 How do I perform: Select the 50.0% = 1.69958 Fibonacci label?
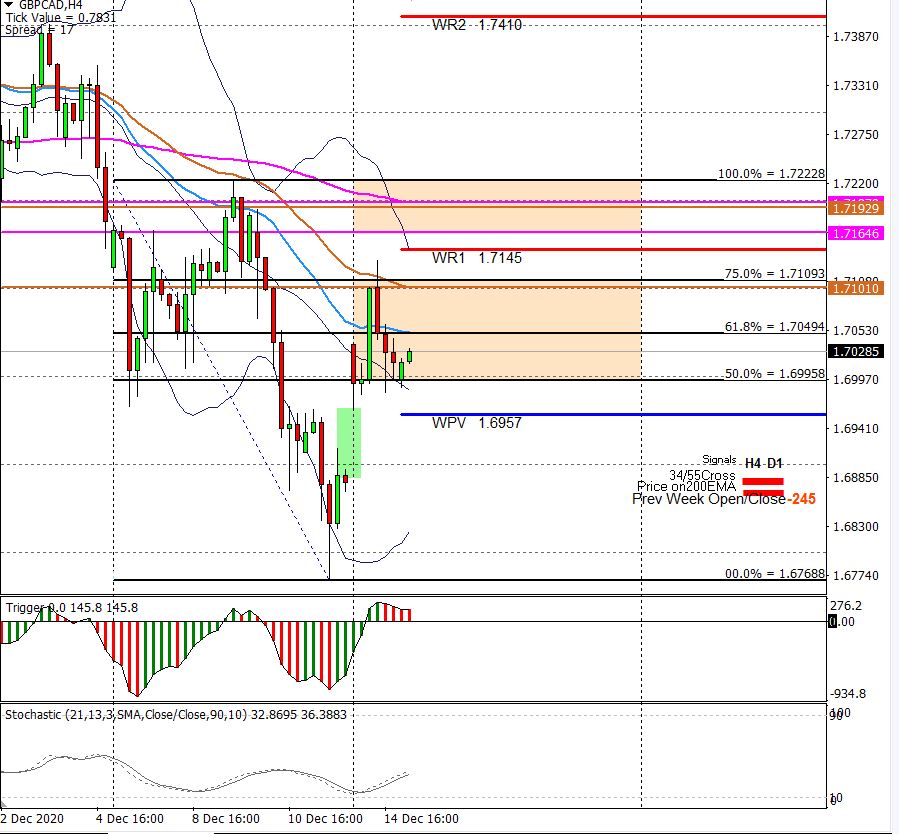(774, 373)
